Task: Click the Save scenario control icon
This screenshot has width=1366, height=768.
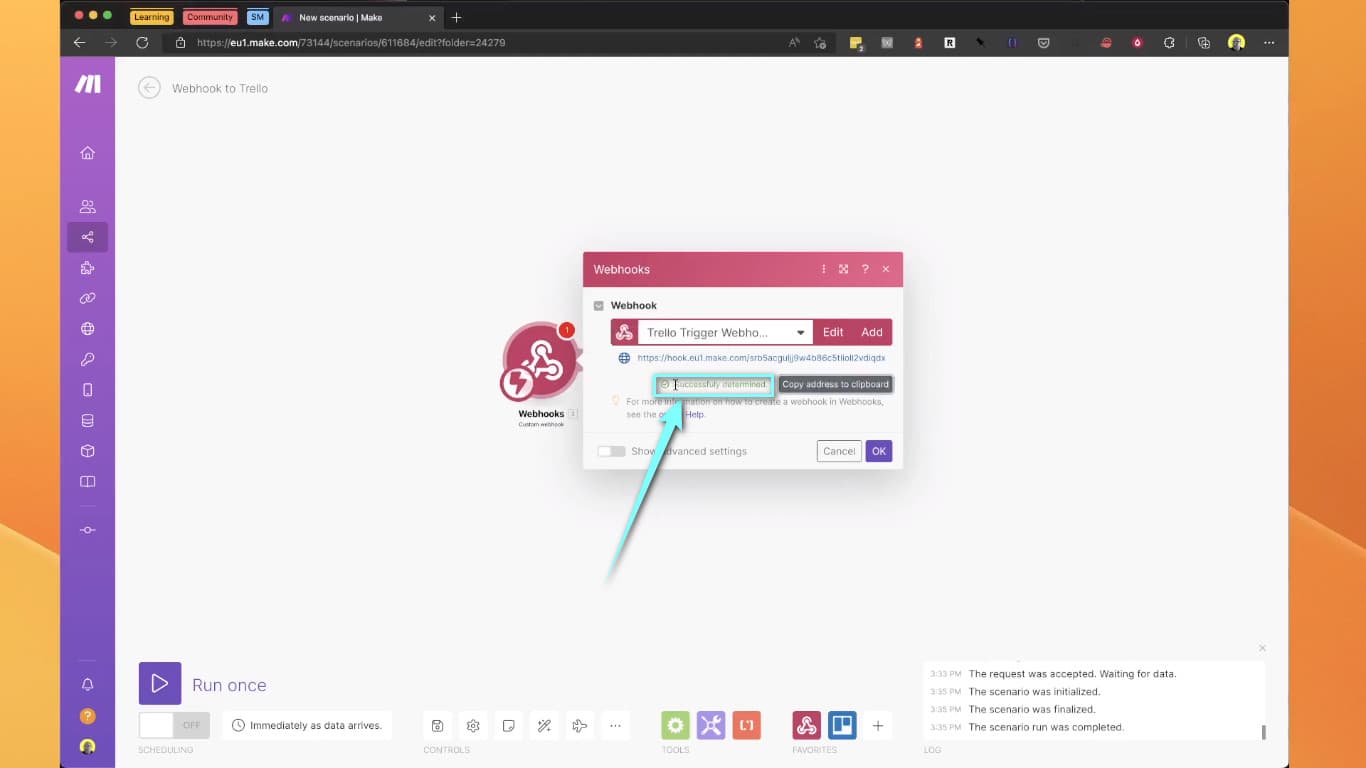Action: tap(438, 726)
